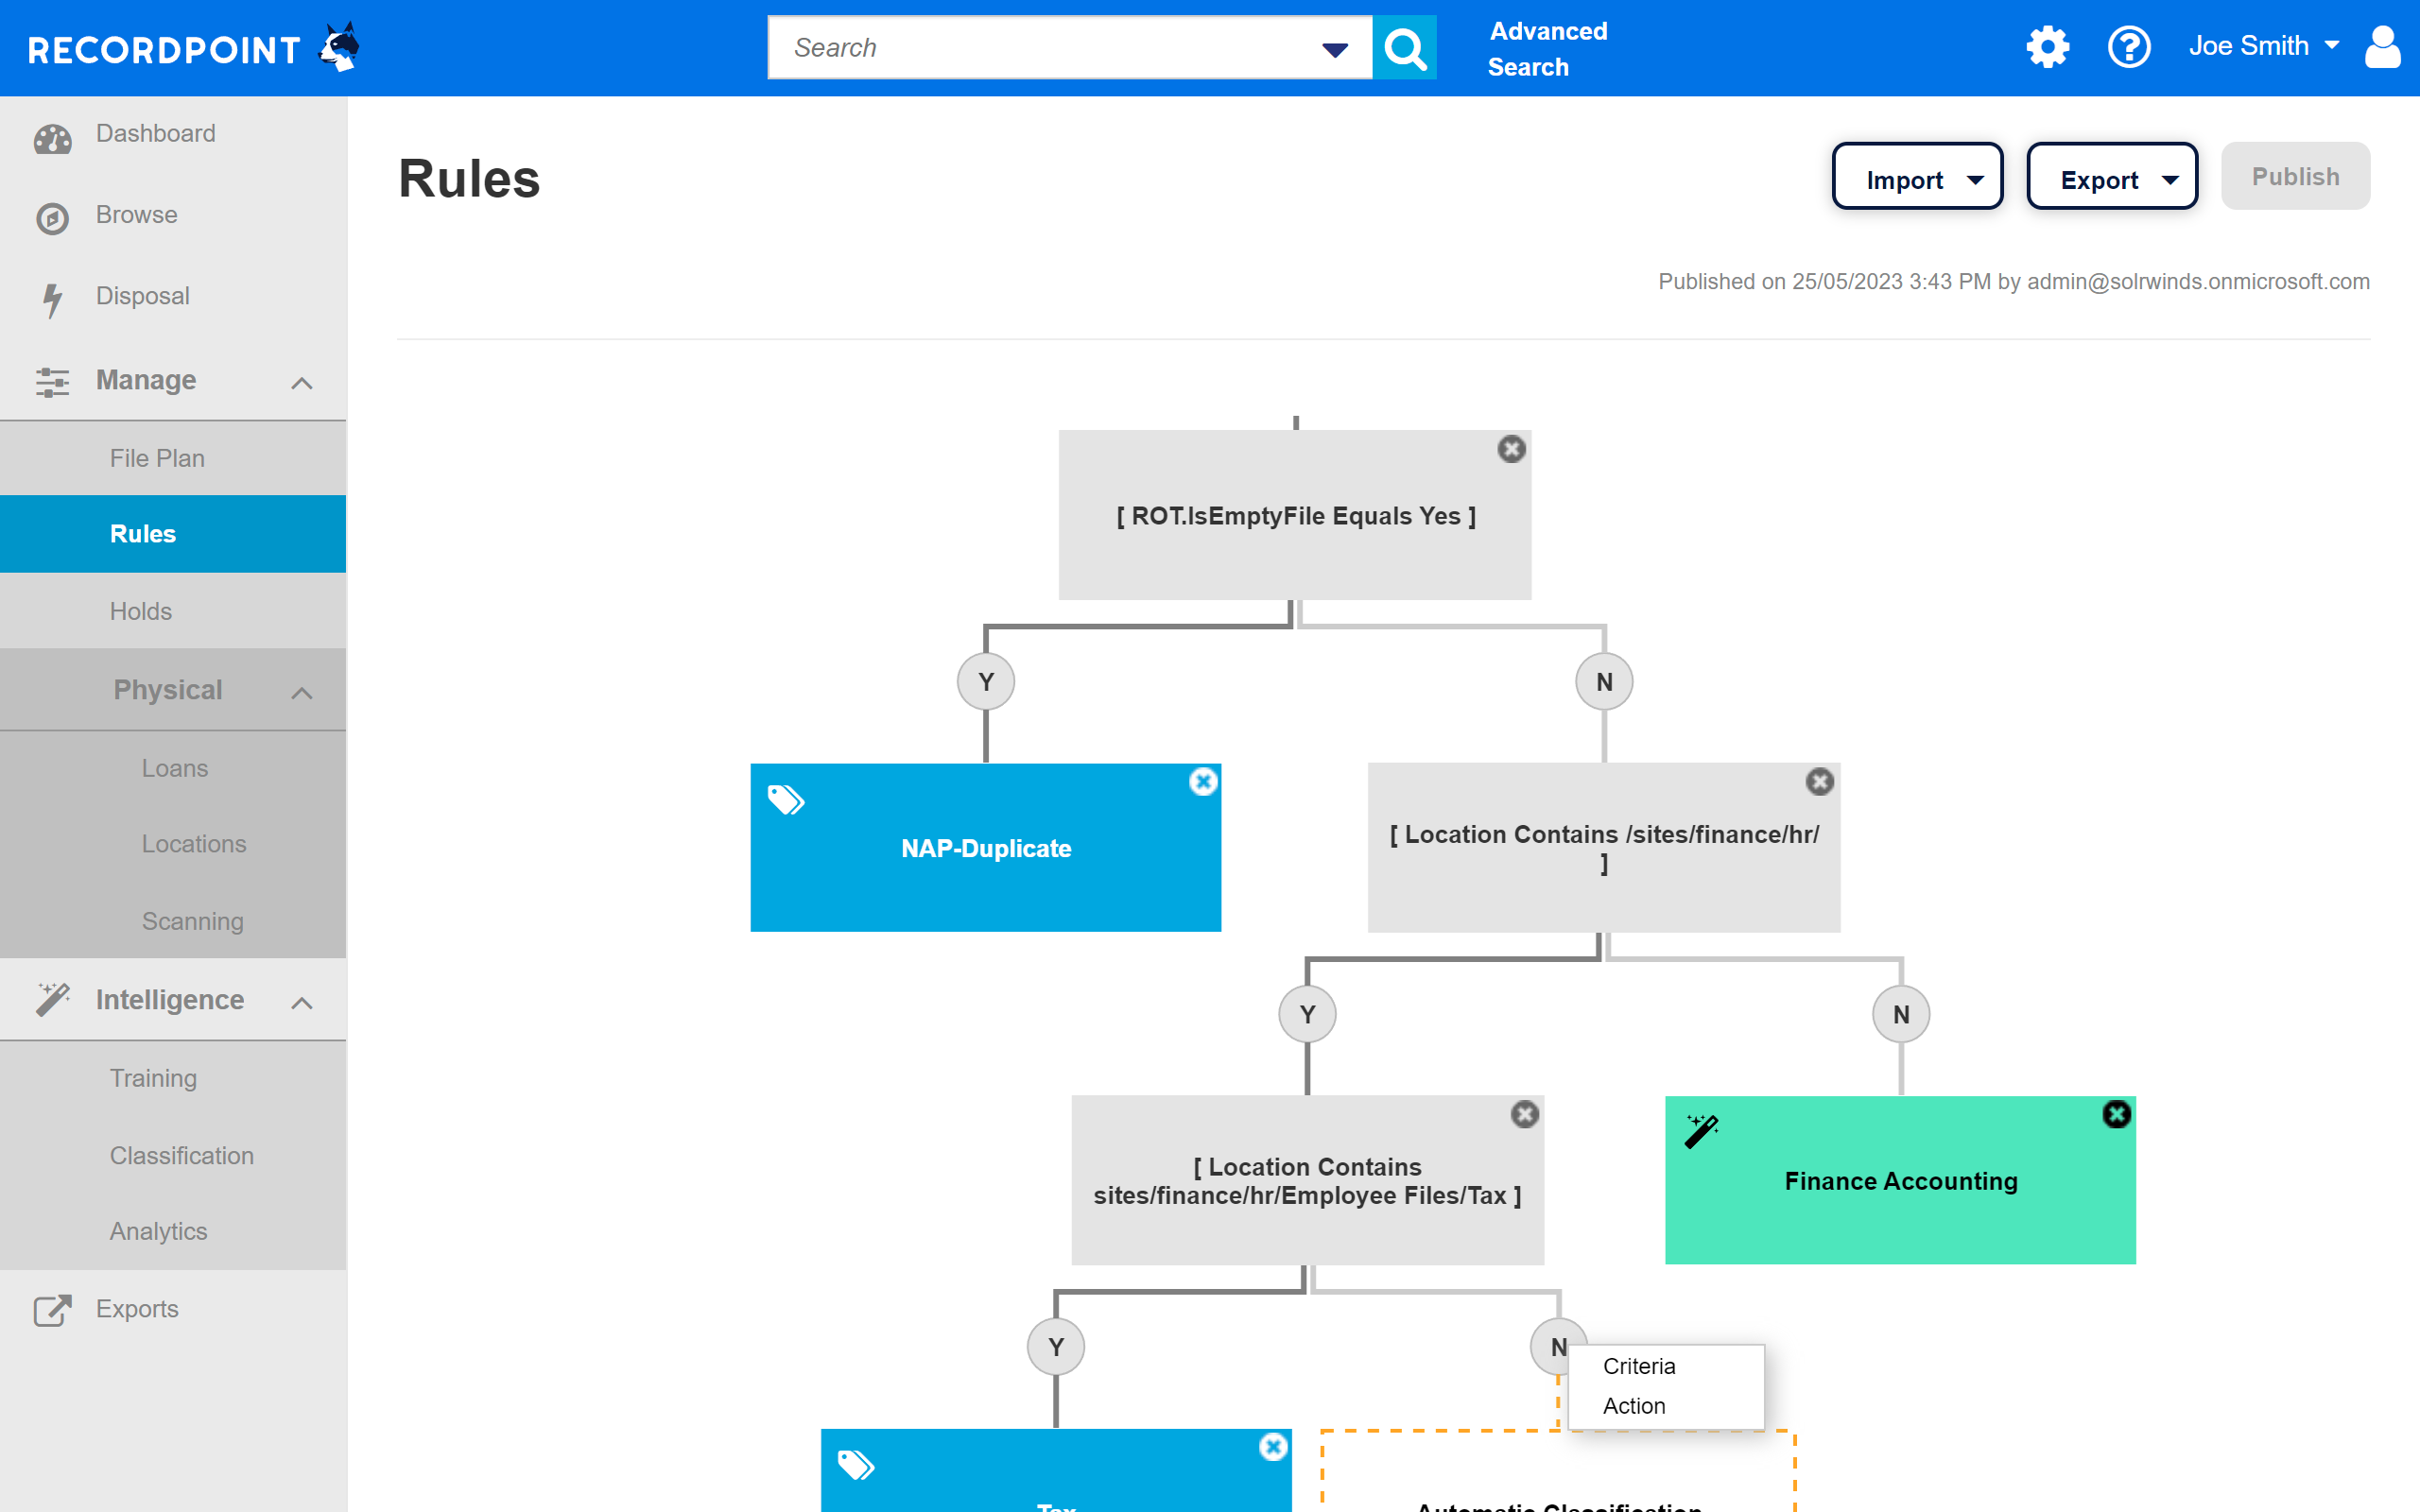This screenshot has width=2420, height=1512.
Task: Click the Manage sliders icon
Action: [x=52, y=382]
